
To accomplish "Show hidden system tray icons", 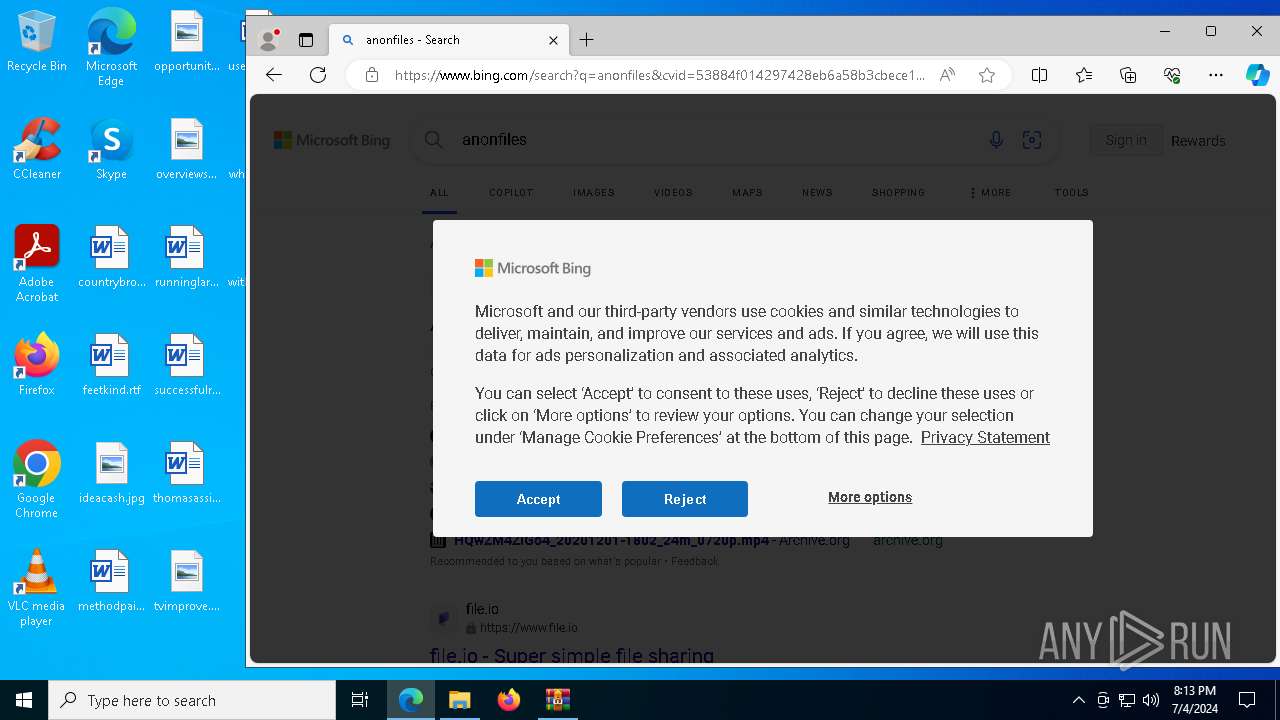I will coord(1078,700).
